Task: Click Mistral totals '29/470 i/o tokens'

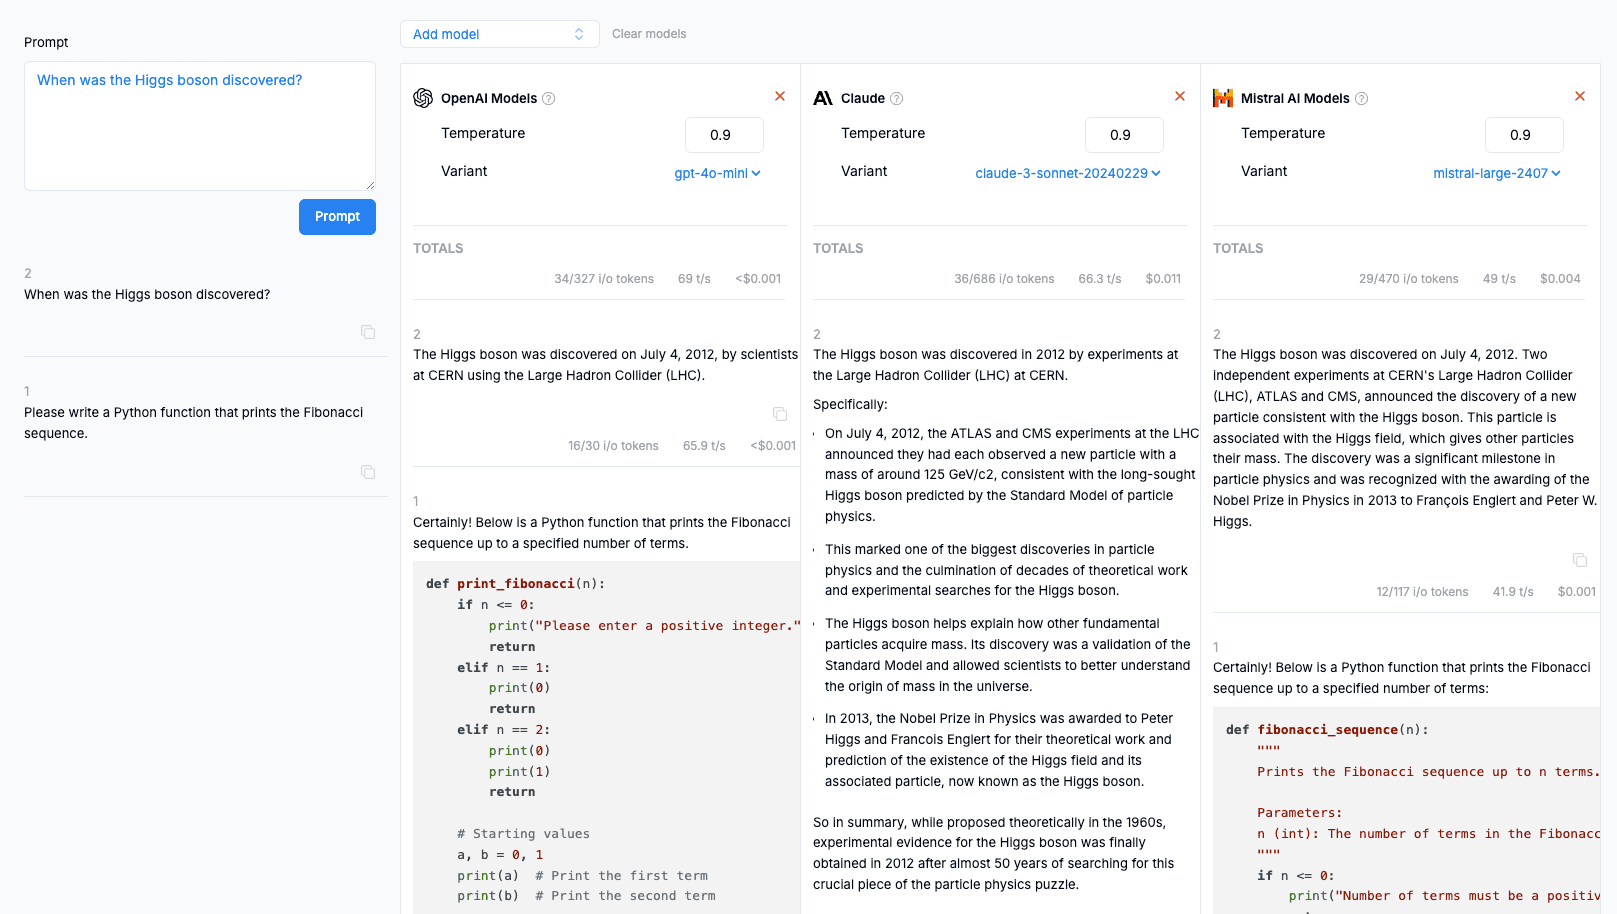Action: tap(1408, 279)
